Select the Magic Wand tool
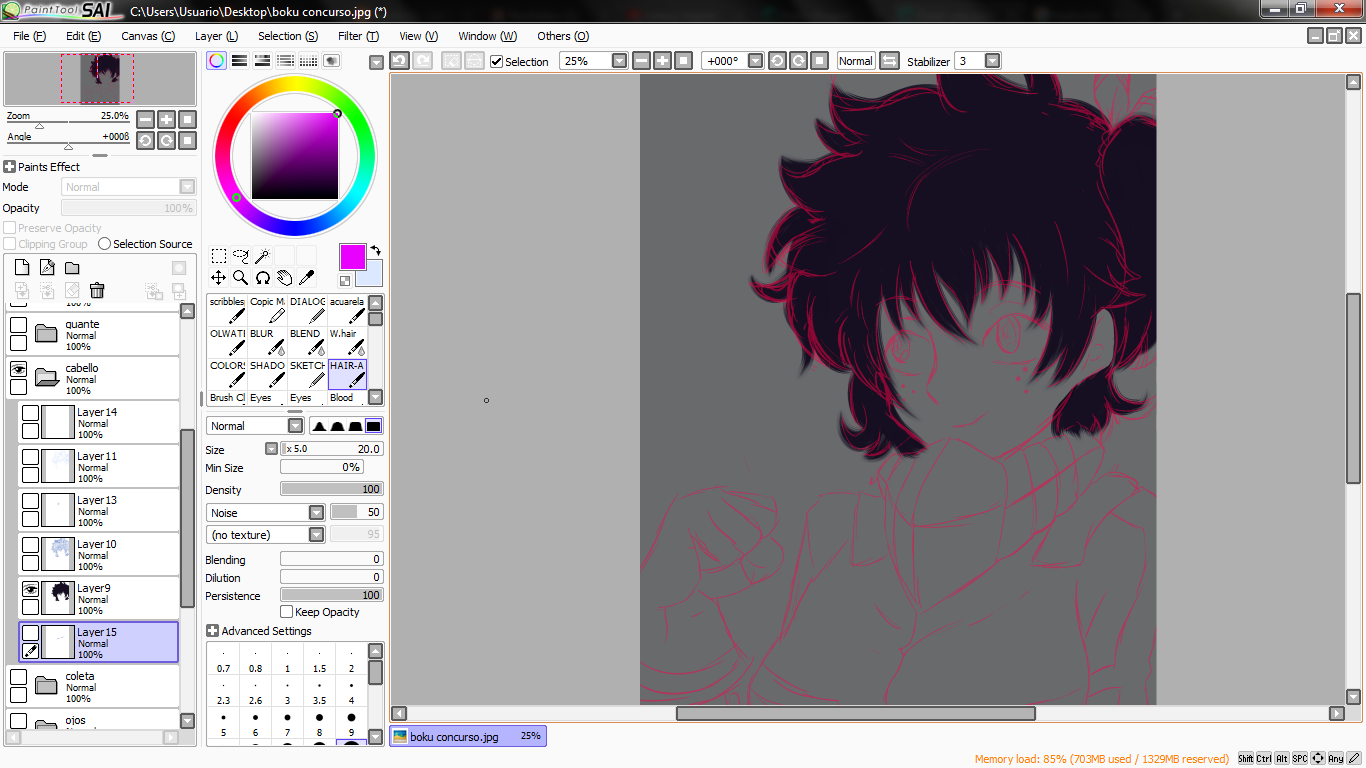 point(262,256)
